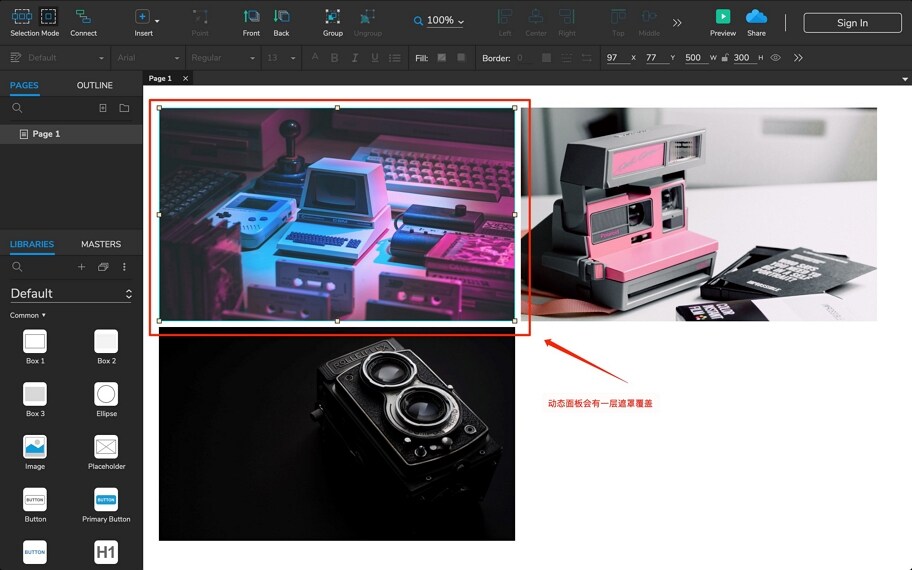The height and width of the screenshot is (570, 912).
Task: Collapse the Common widgets section
Action: pos(27,315)
